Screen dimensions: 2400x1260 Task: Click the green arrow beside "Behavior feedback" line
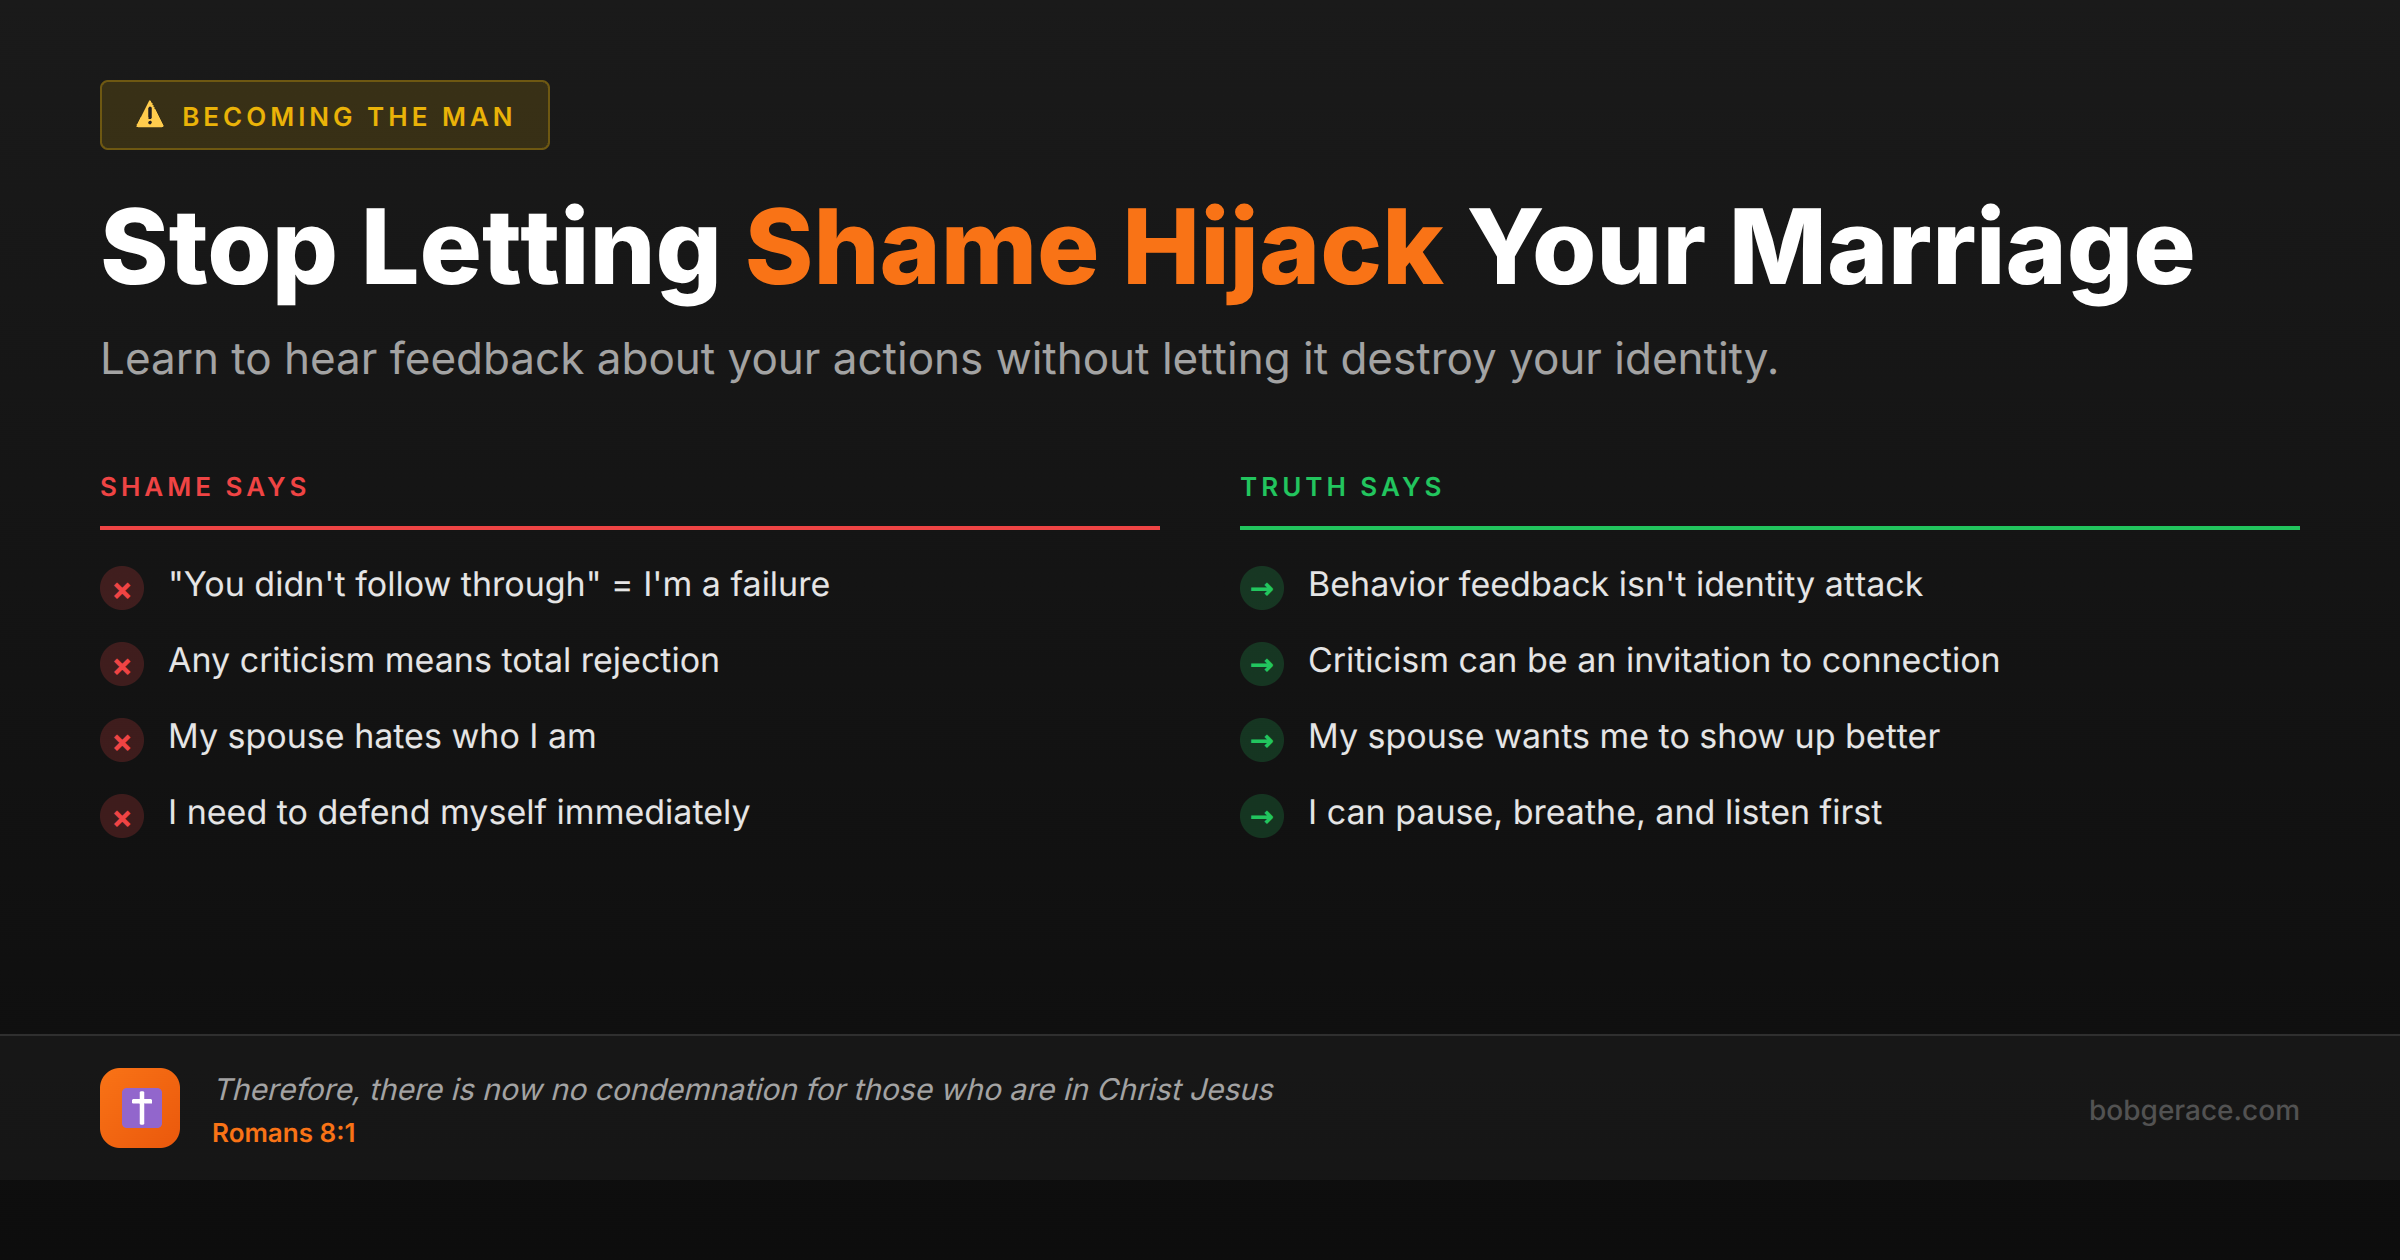tap(1262, 589)
